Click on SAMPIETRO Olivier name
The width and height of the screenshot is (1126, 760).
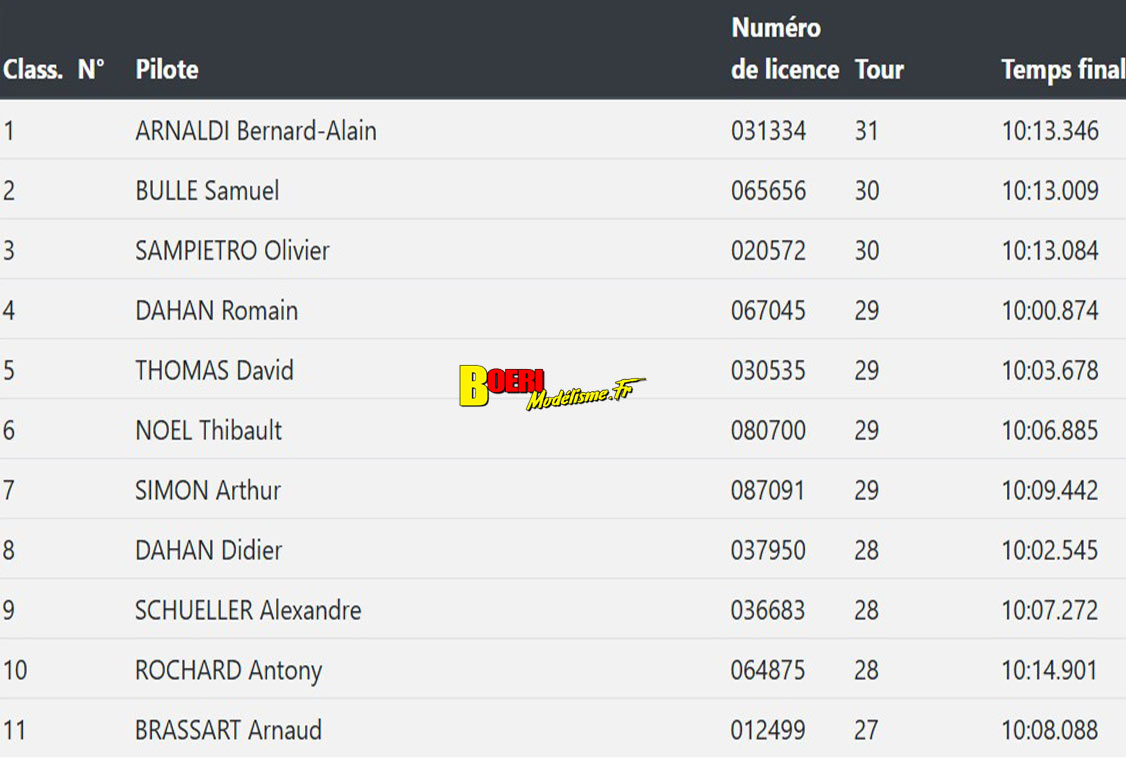pos(232,251)
